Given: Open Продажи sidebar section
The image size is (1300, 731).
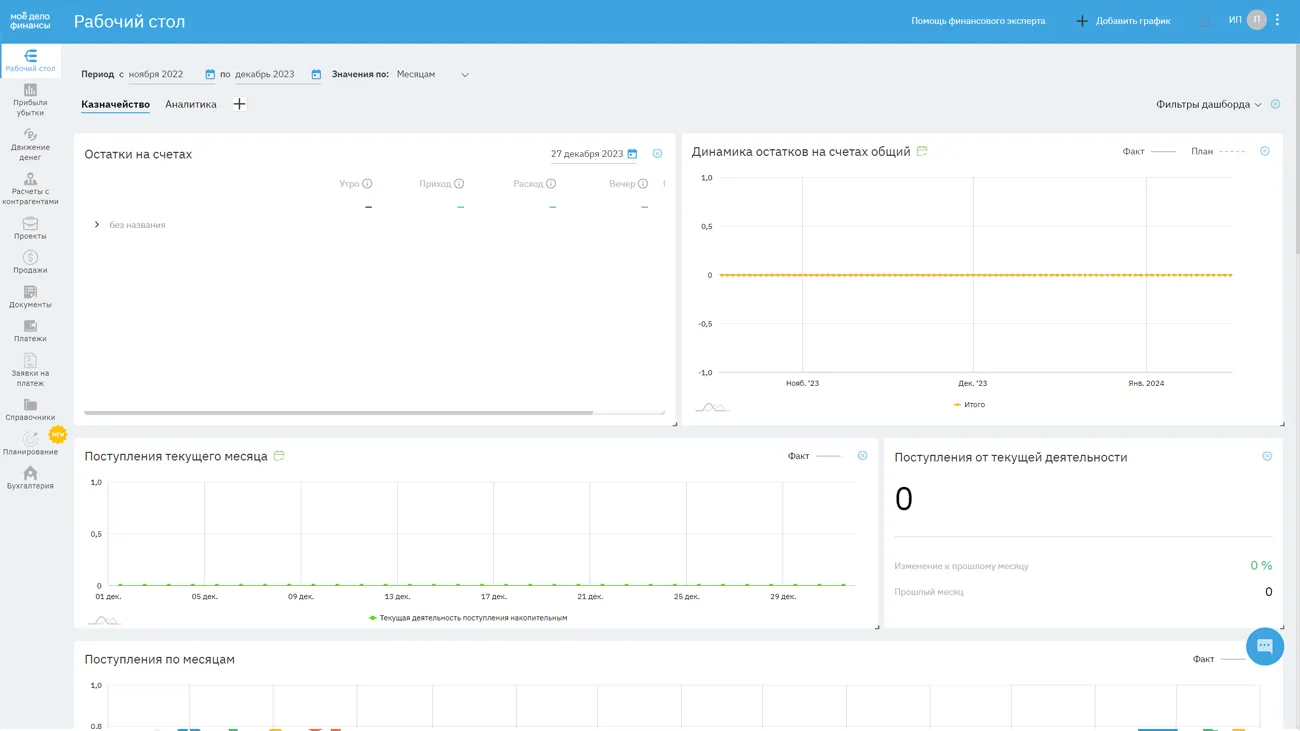Looking at the screenshot, I should point(30,263).
